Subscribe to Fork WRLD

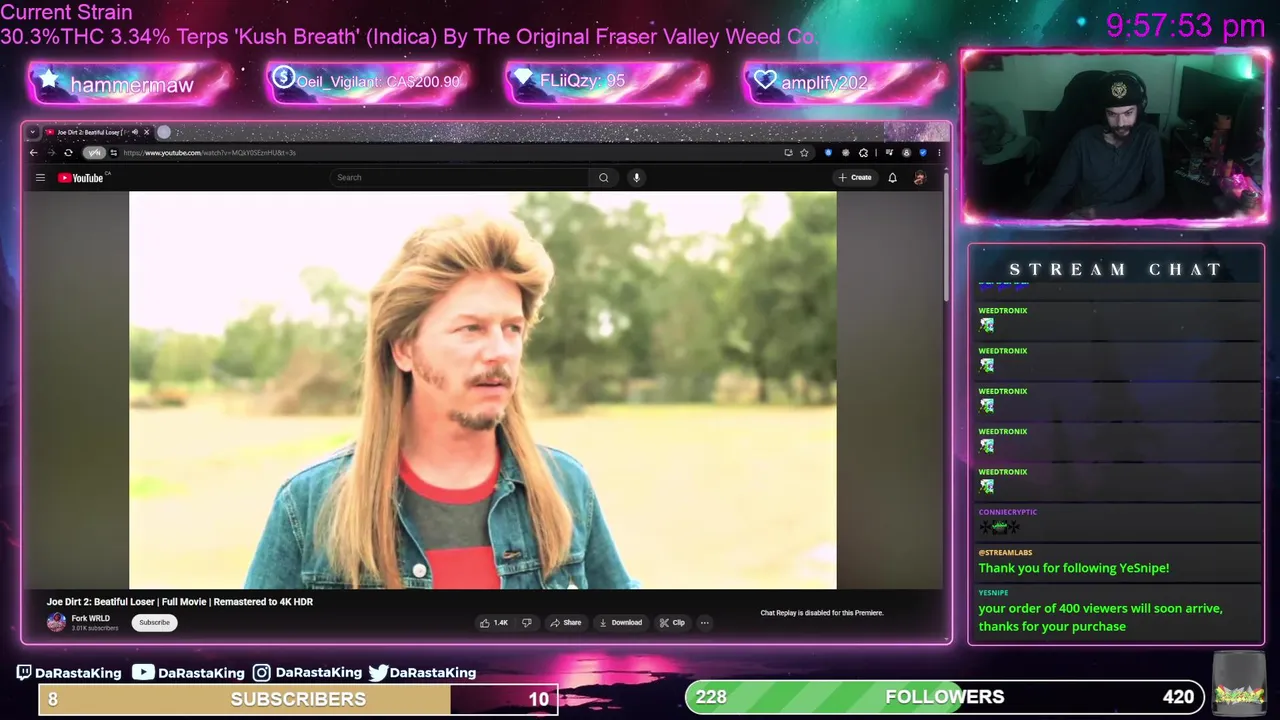click(154, 623)
